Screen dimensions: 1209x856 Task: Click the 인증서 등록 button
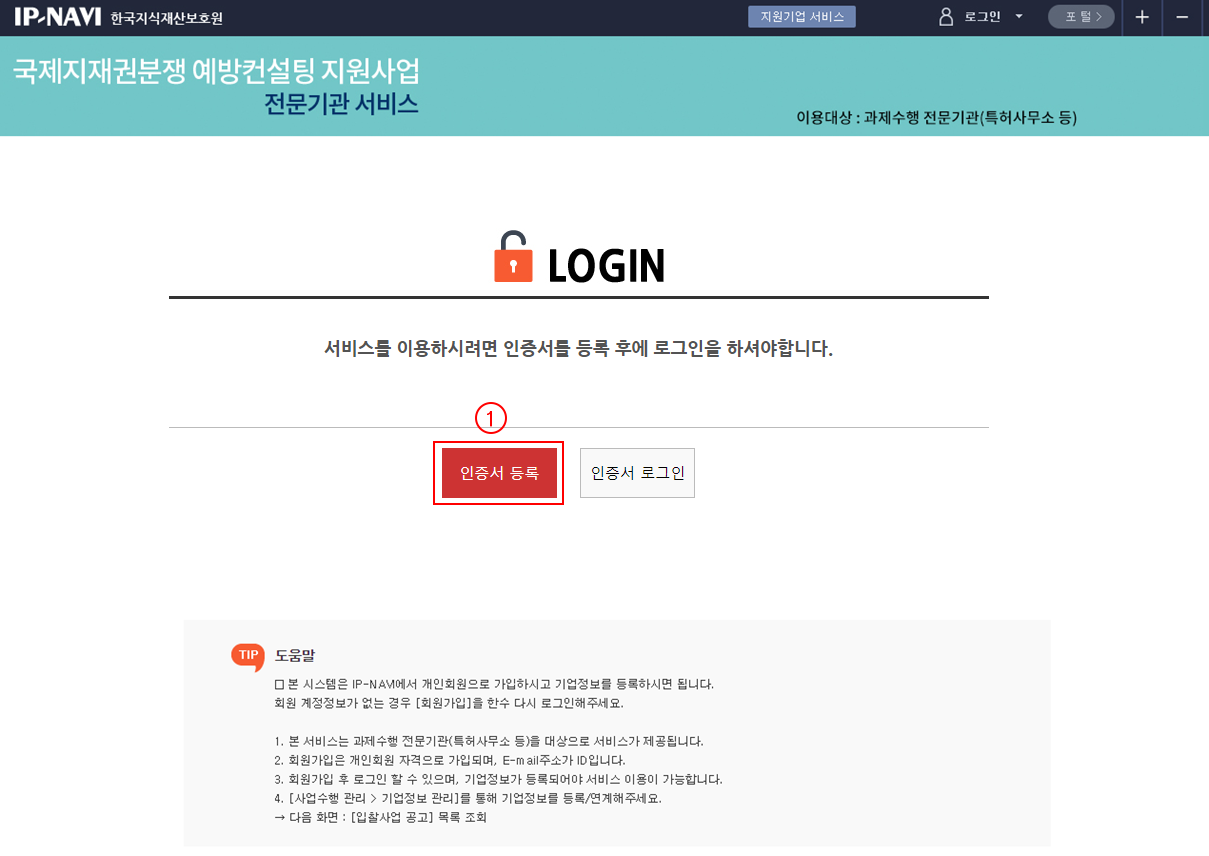click(499, 473)
